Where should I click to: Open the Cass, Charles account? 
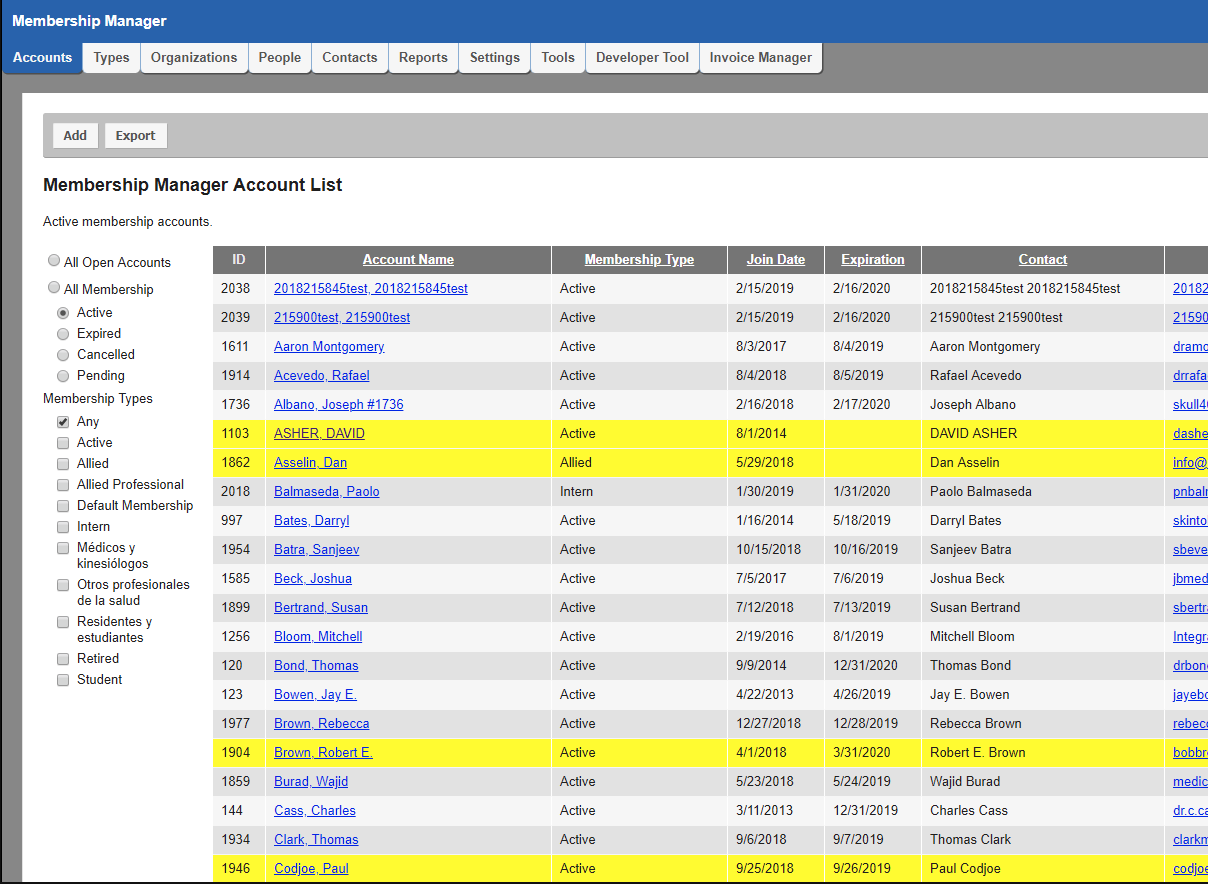315,811
